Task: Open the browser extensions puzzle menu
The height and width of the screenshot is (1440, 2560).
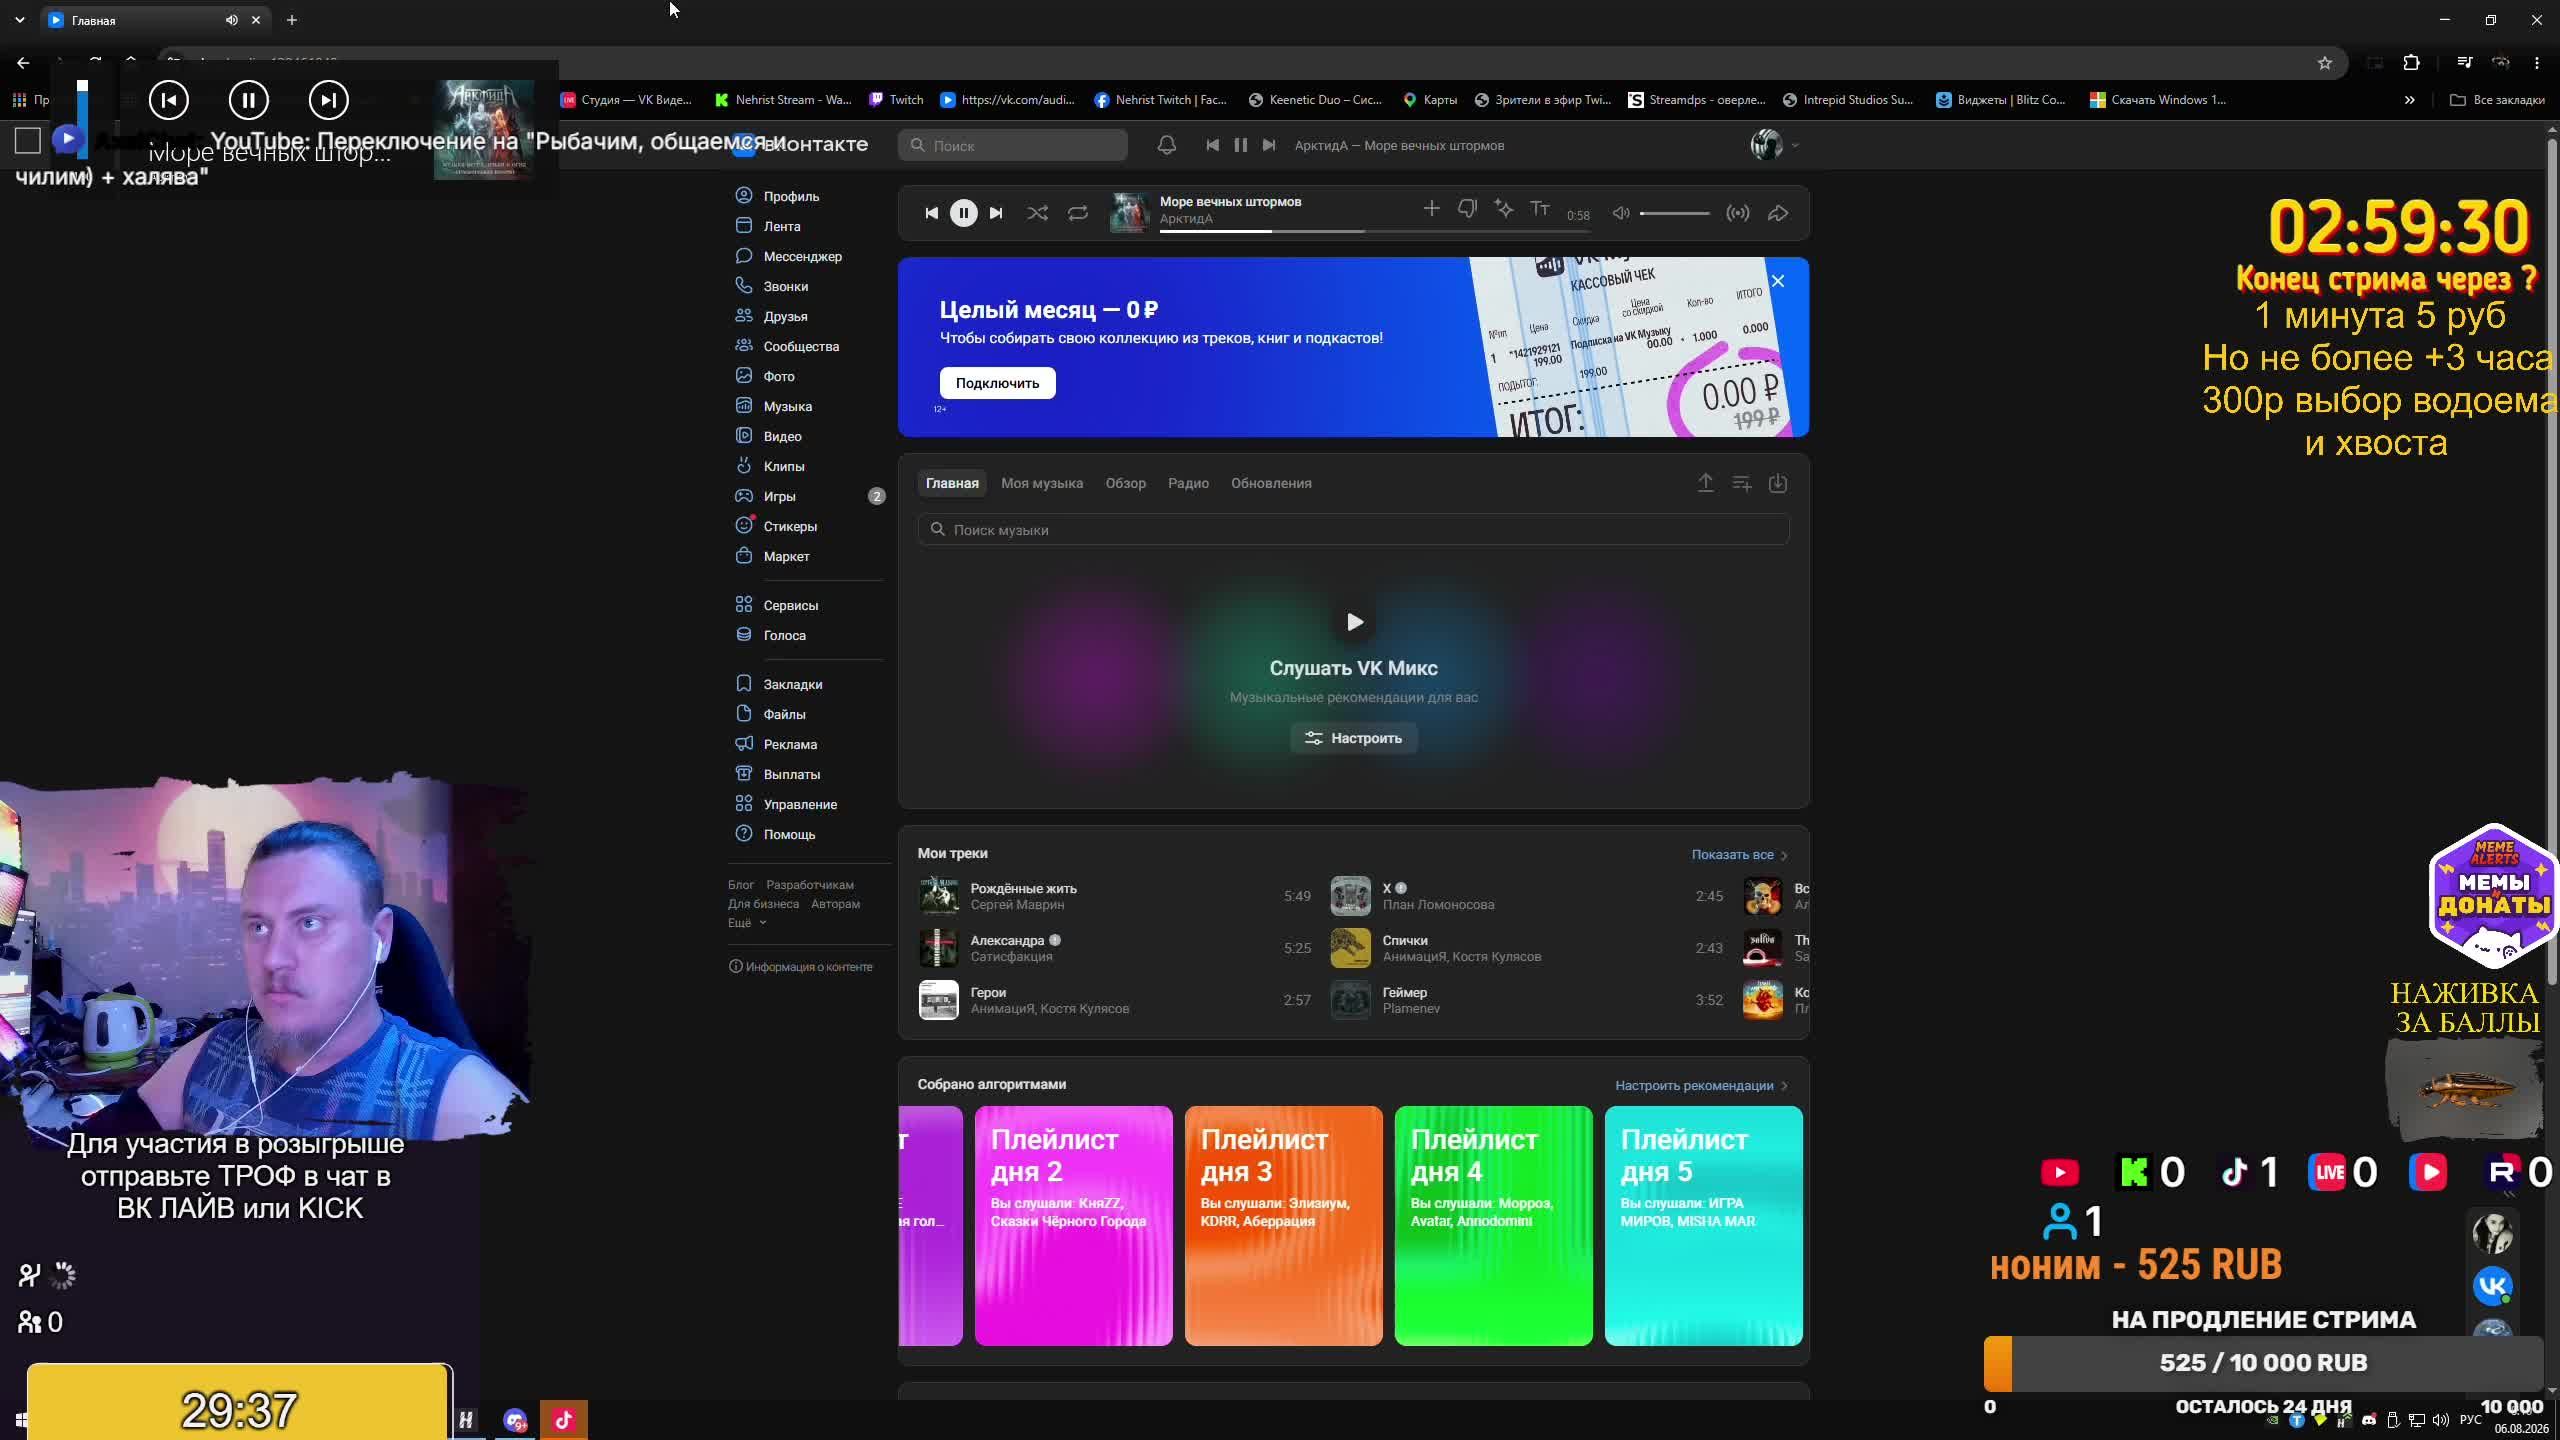Action: (2411, 63)
